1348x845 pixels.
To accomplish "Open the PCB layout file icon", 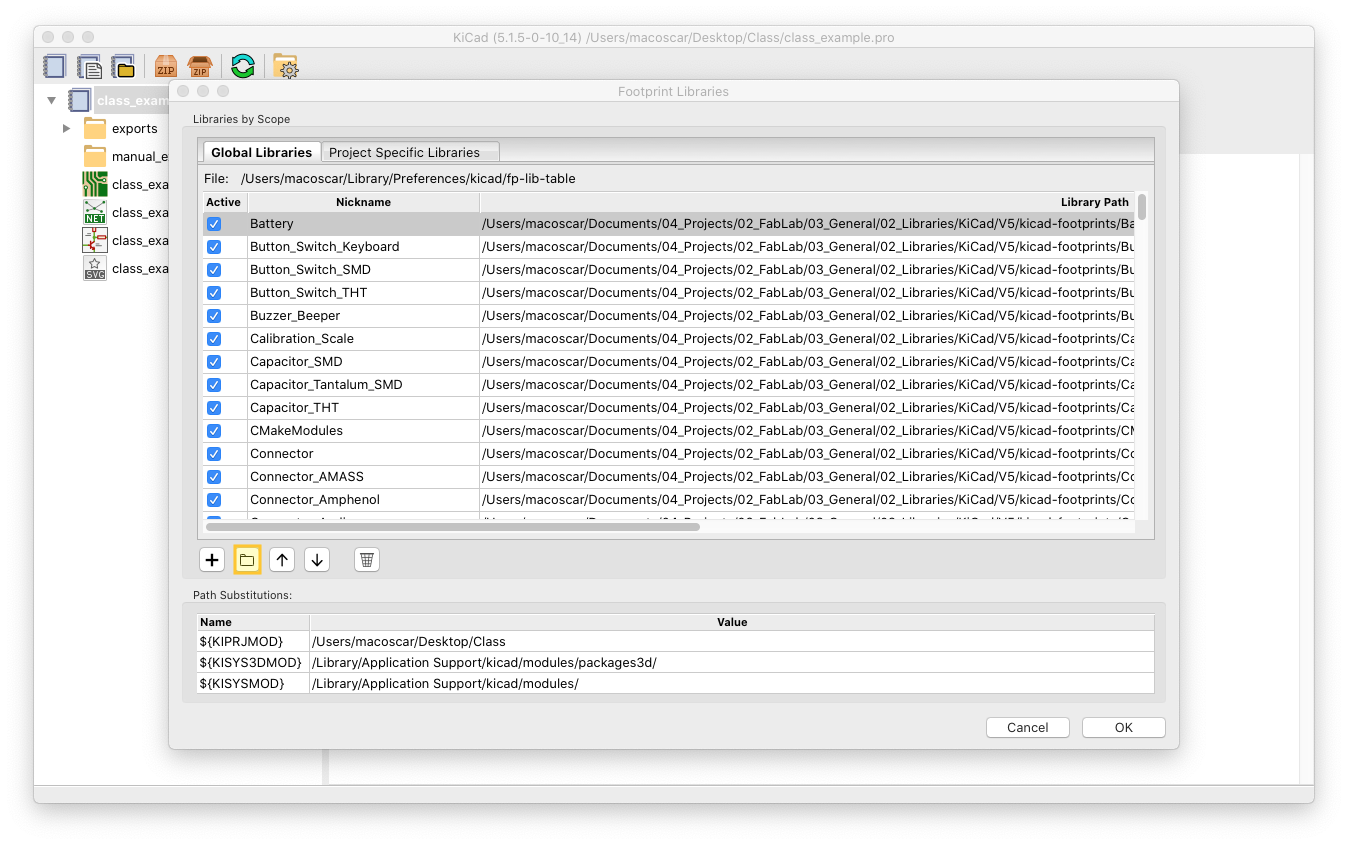I will coord(95,184).
